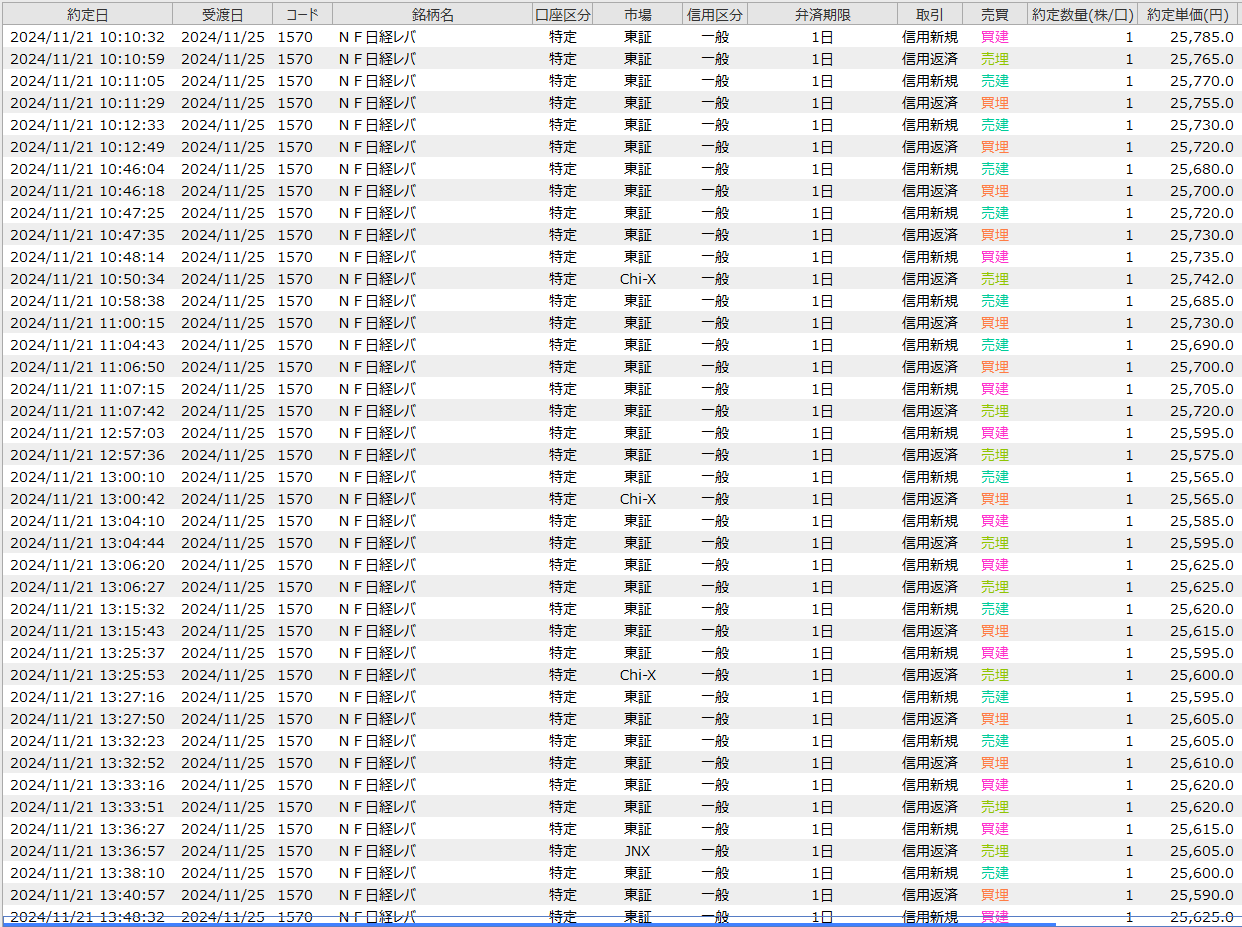The height and width of the screenshot is (927, 1242).
Task: Click the horizontal scrollbar at the bottom
Action: (530, 924)
